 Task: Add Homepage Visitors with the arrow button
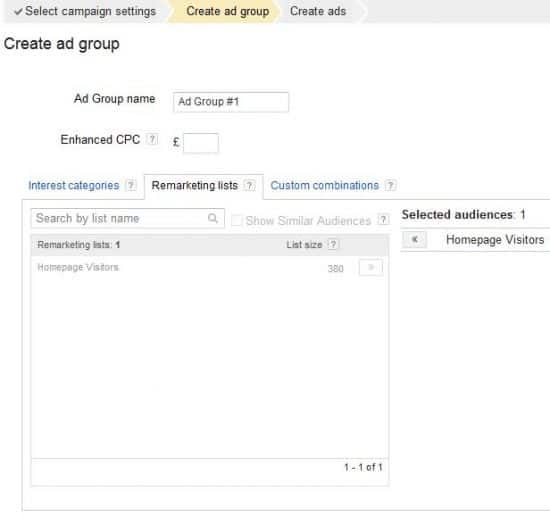click(x=371, y=268)
